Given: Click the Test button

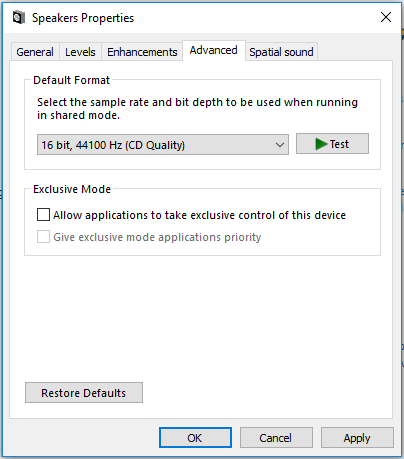Looking at the screenshot, I should (x=332, y=144).
